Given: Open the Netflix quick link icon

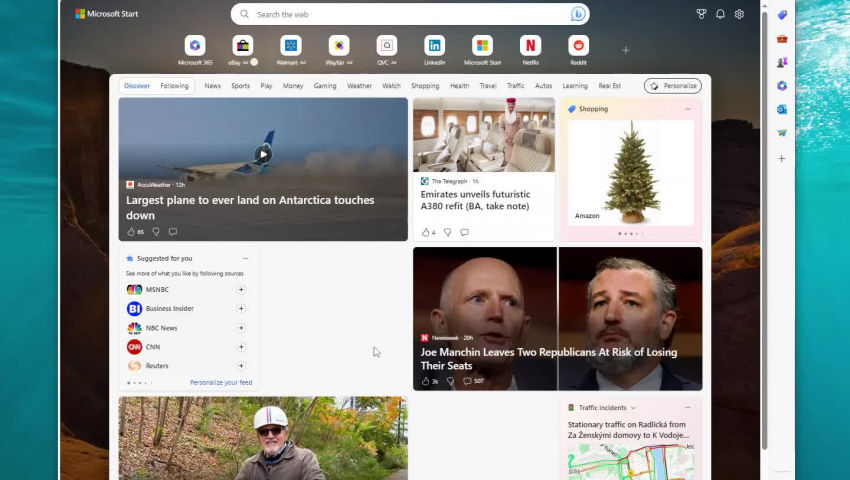Looking at the screenshot, I should pos(530,46).
